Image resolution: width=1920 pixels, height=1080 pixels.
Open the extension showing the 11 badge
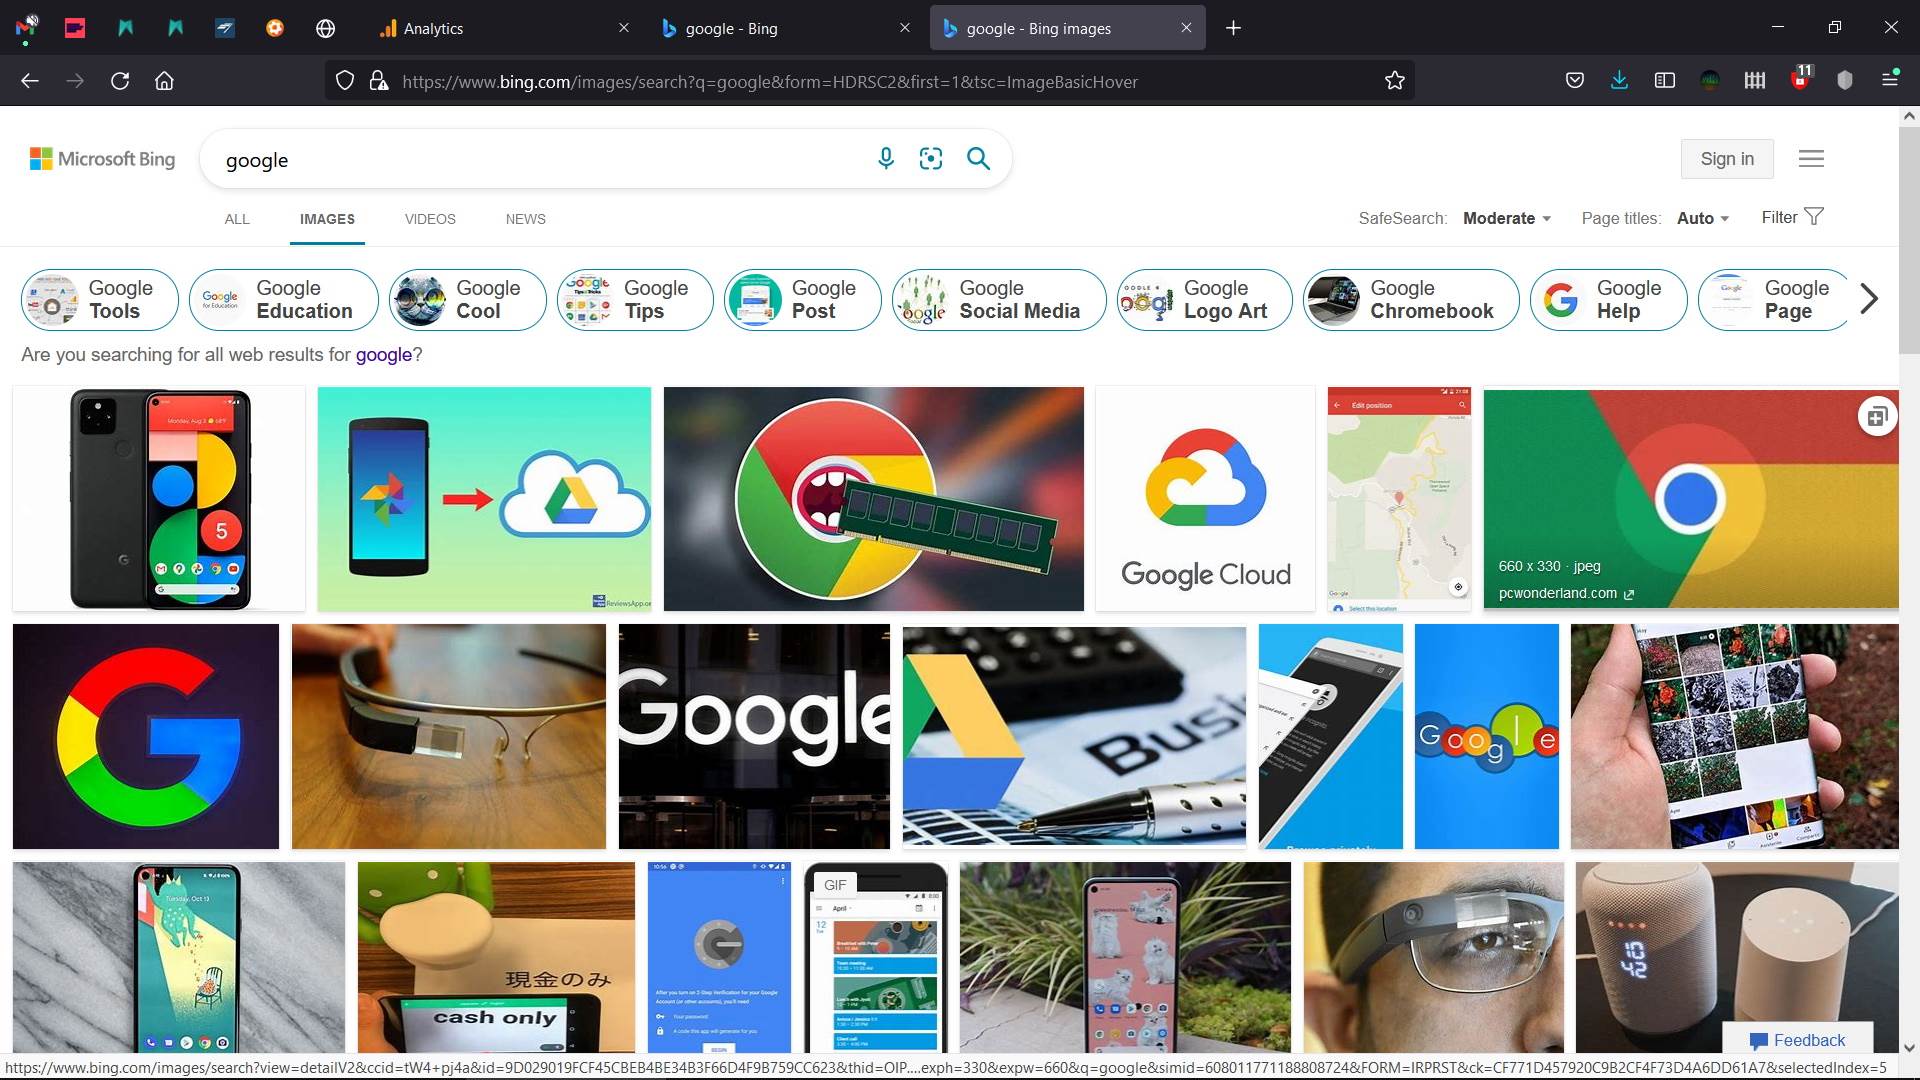pos(1800,80)
